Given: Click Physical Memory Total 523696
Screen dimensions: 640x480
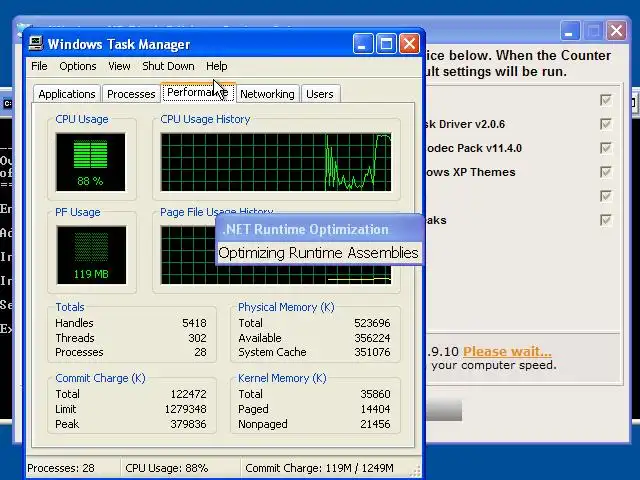Looking at the screenshot, I should coord(372,323).
